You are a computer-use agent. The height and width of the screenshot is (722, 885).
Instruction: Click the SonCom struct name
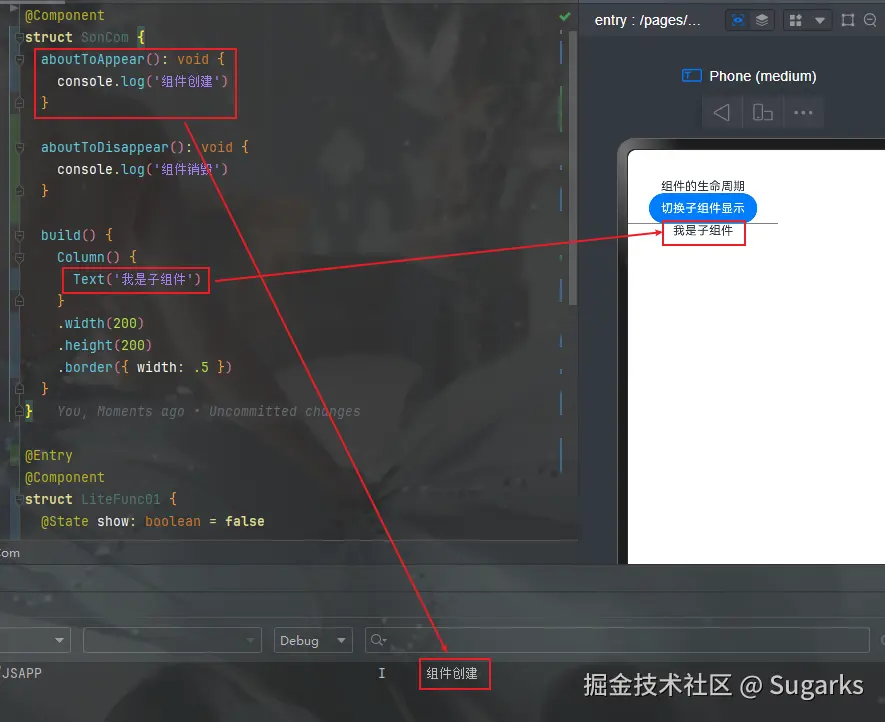(x=104, y=37)
